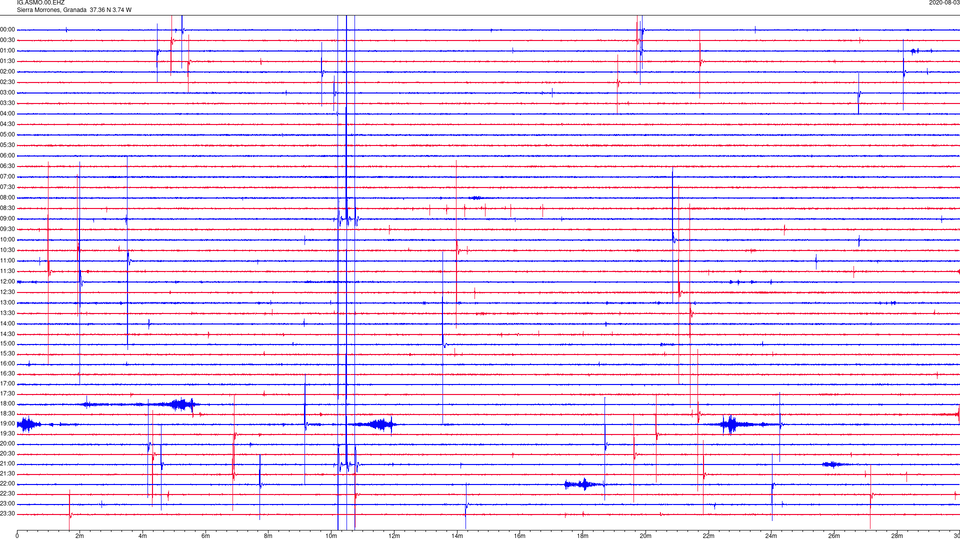Click the 22:00 trace label
960x540 pixels.
click(x=8, y=484)
